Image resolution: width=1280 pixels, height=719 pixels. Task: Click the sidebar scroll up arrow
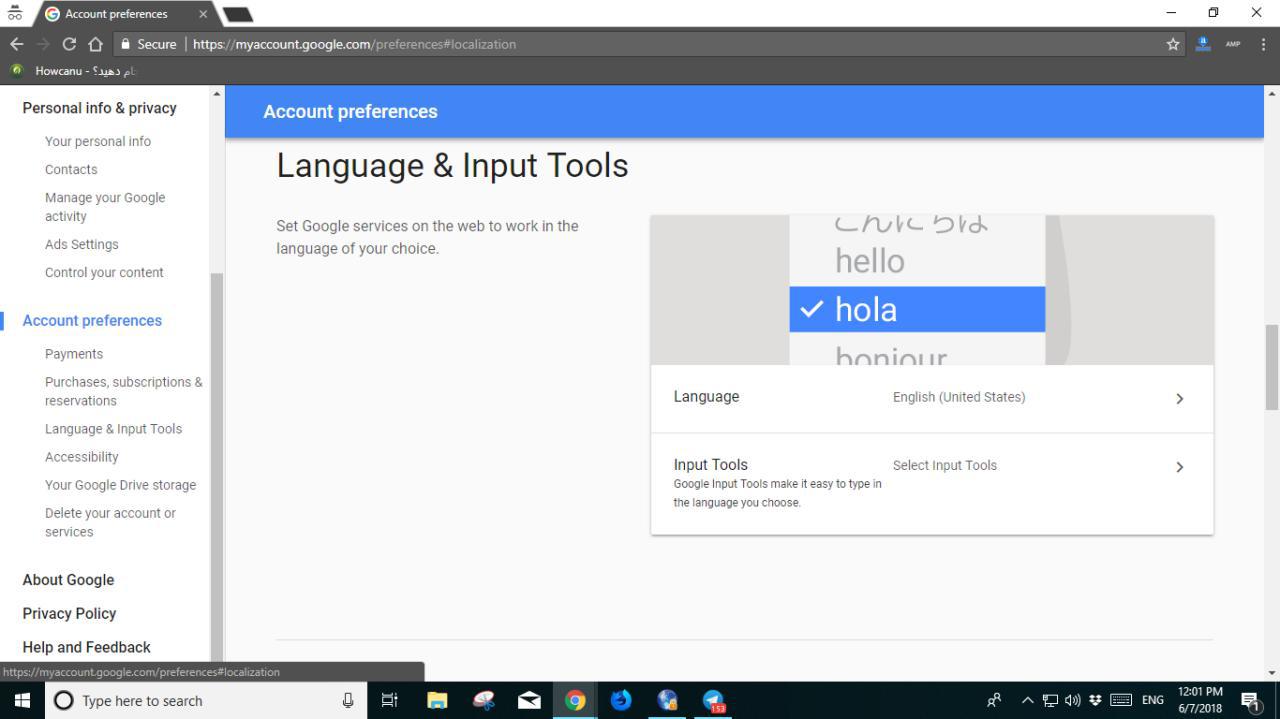(x=217, y=93)
